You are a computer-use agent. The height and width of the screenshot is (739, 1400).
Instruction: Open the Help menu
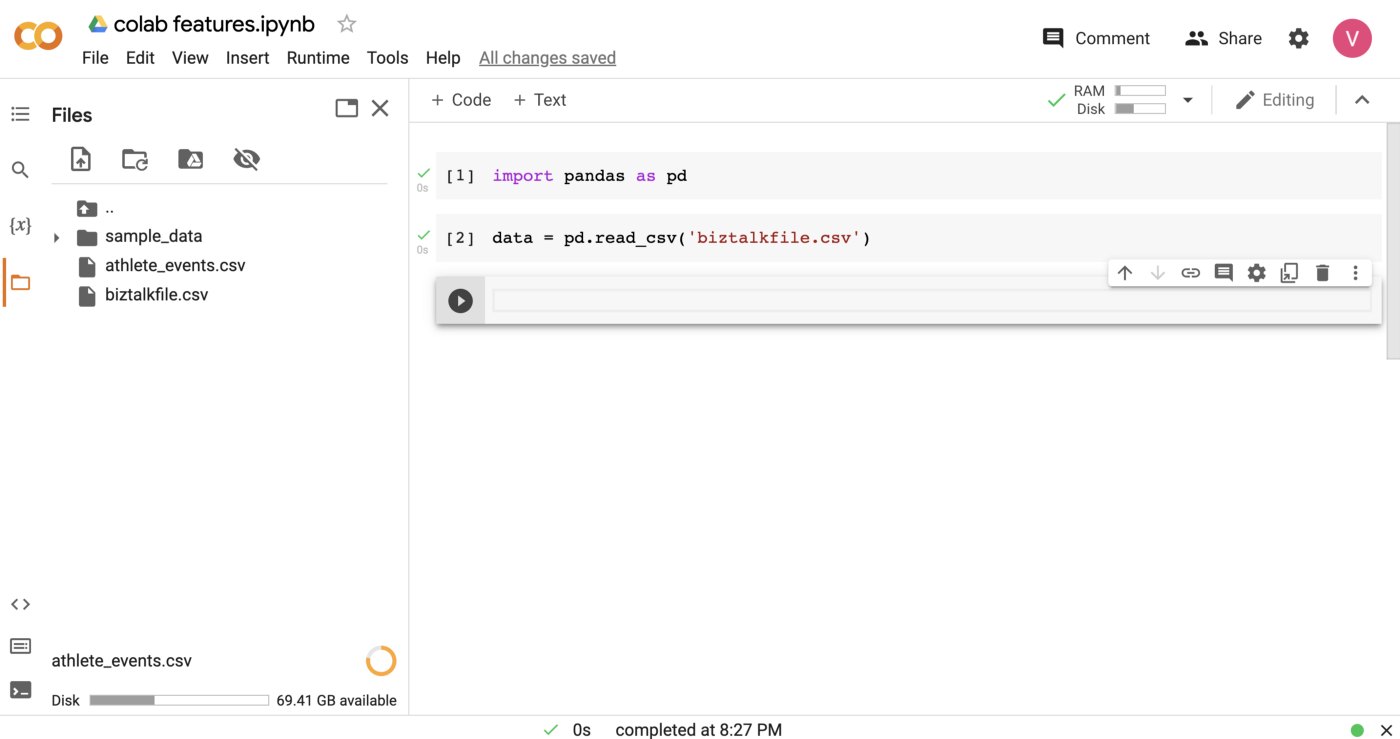pyautogui.click(x=443, y=58)
